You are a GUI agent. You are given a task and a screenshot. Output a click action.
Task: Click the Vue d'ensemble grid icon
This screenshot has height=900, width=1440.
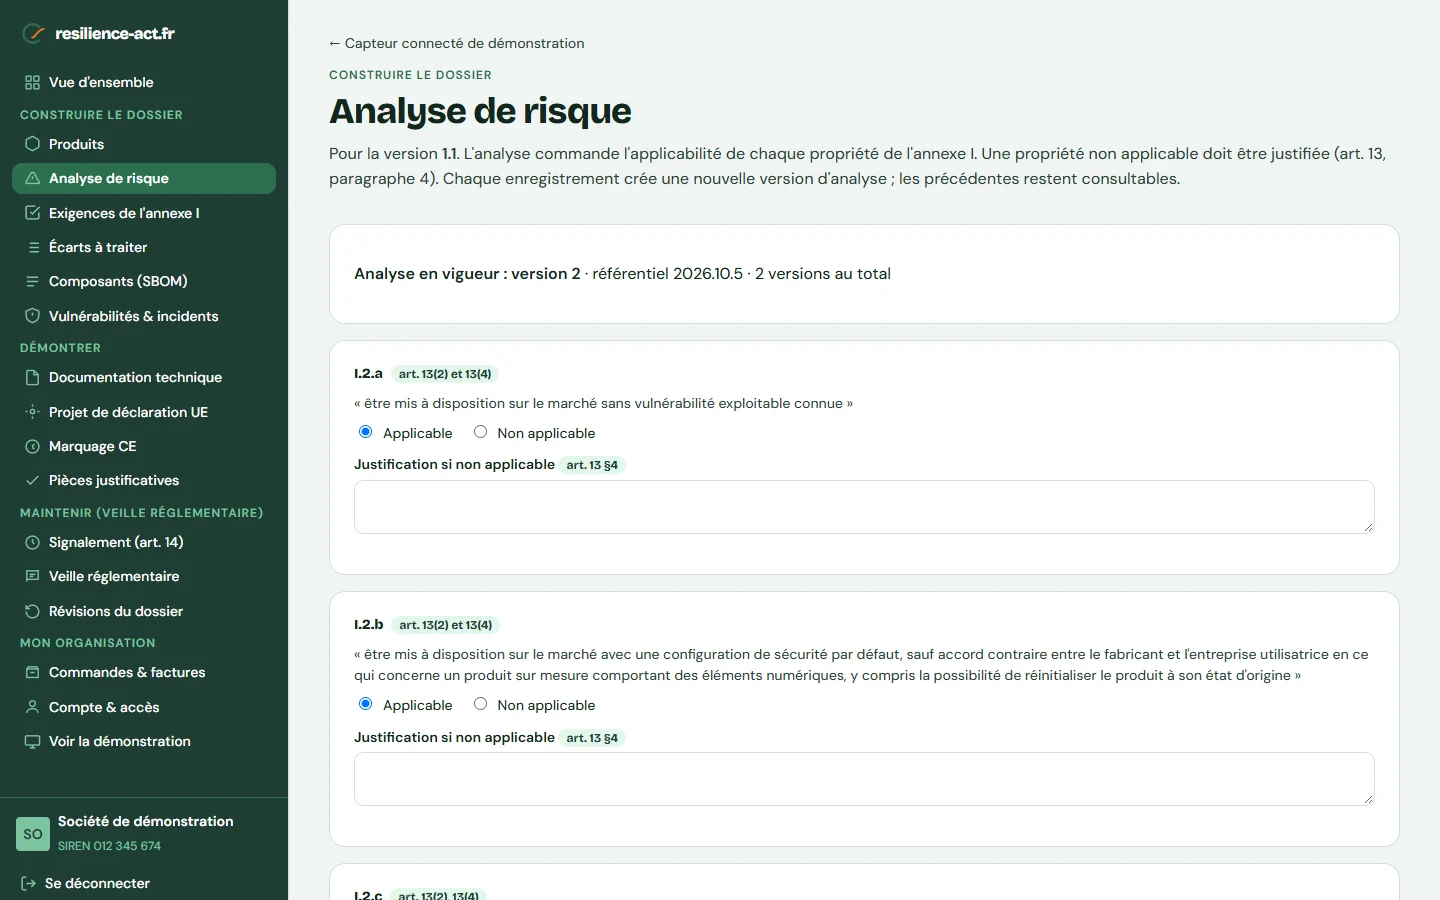(x=33, y=82)
